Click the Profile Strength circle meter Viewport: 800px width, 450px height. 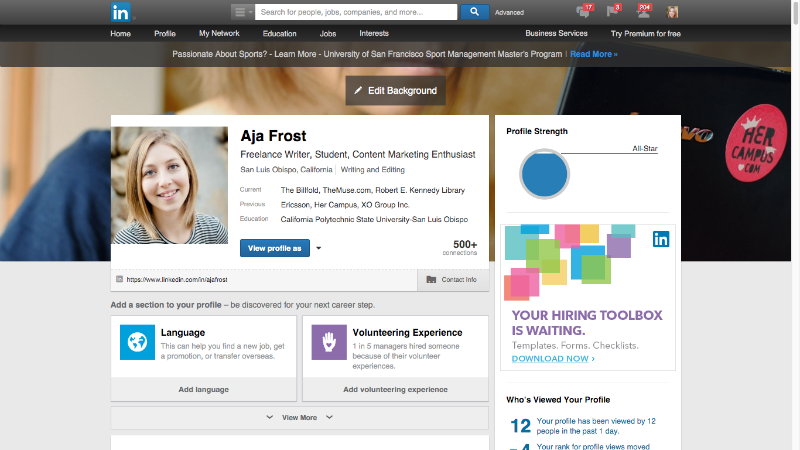tap(544, 174)
